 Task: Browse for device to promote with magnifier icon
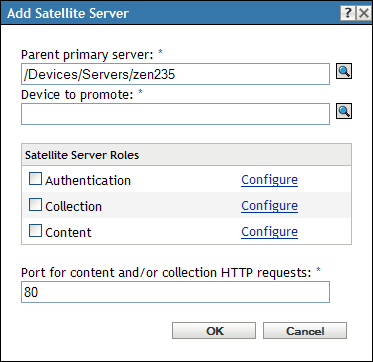click(x=344, y=111)
